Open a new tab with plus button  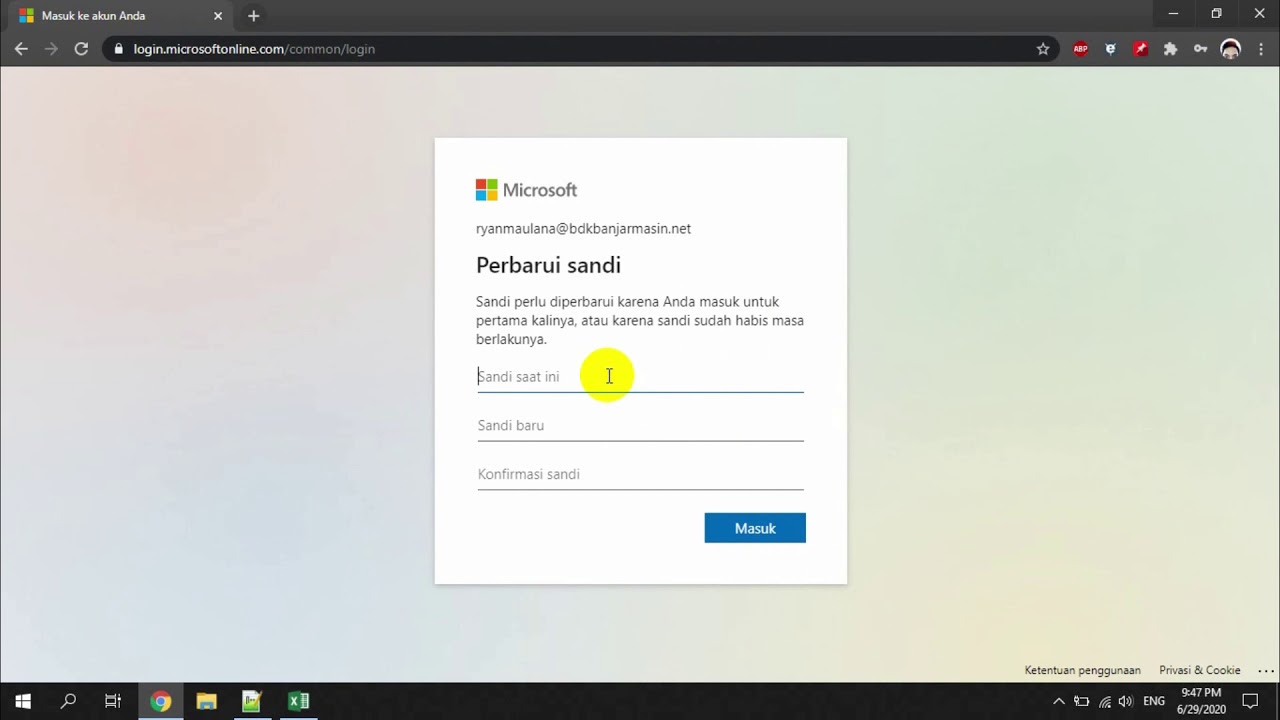253,16
